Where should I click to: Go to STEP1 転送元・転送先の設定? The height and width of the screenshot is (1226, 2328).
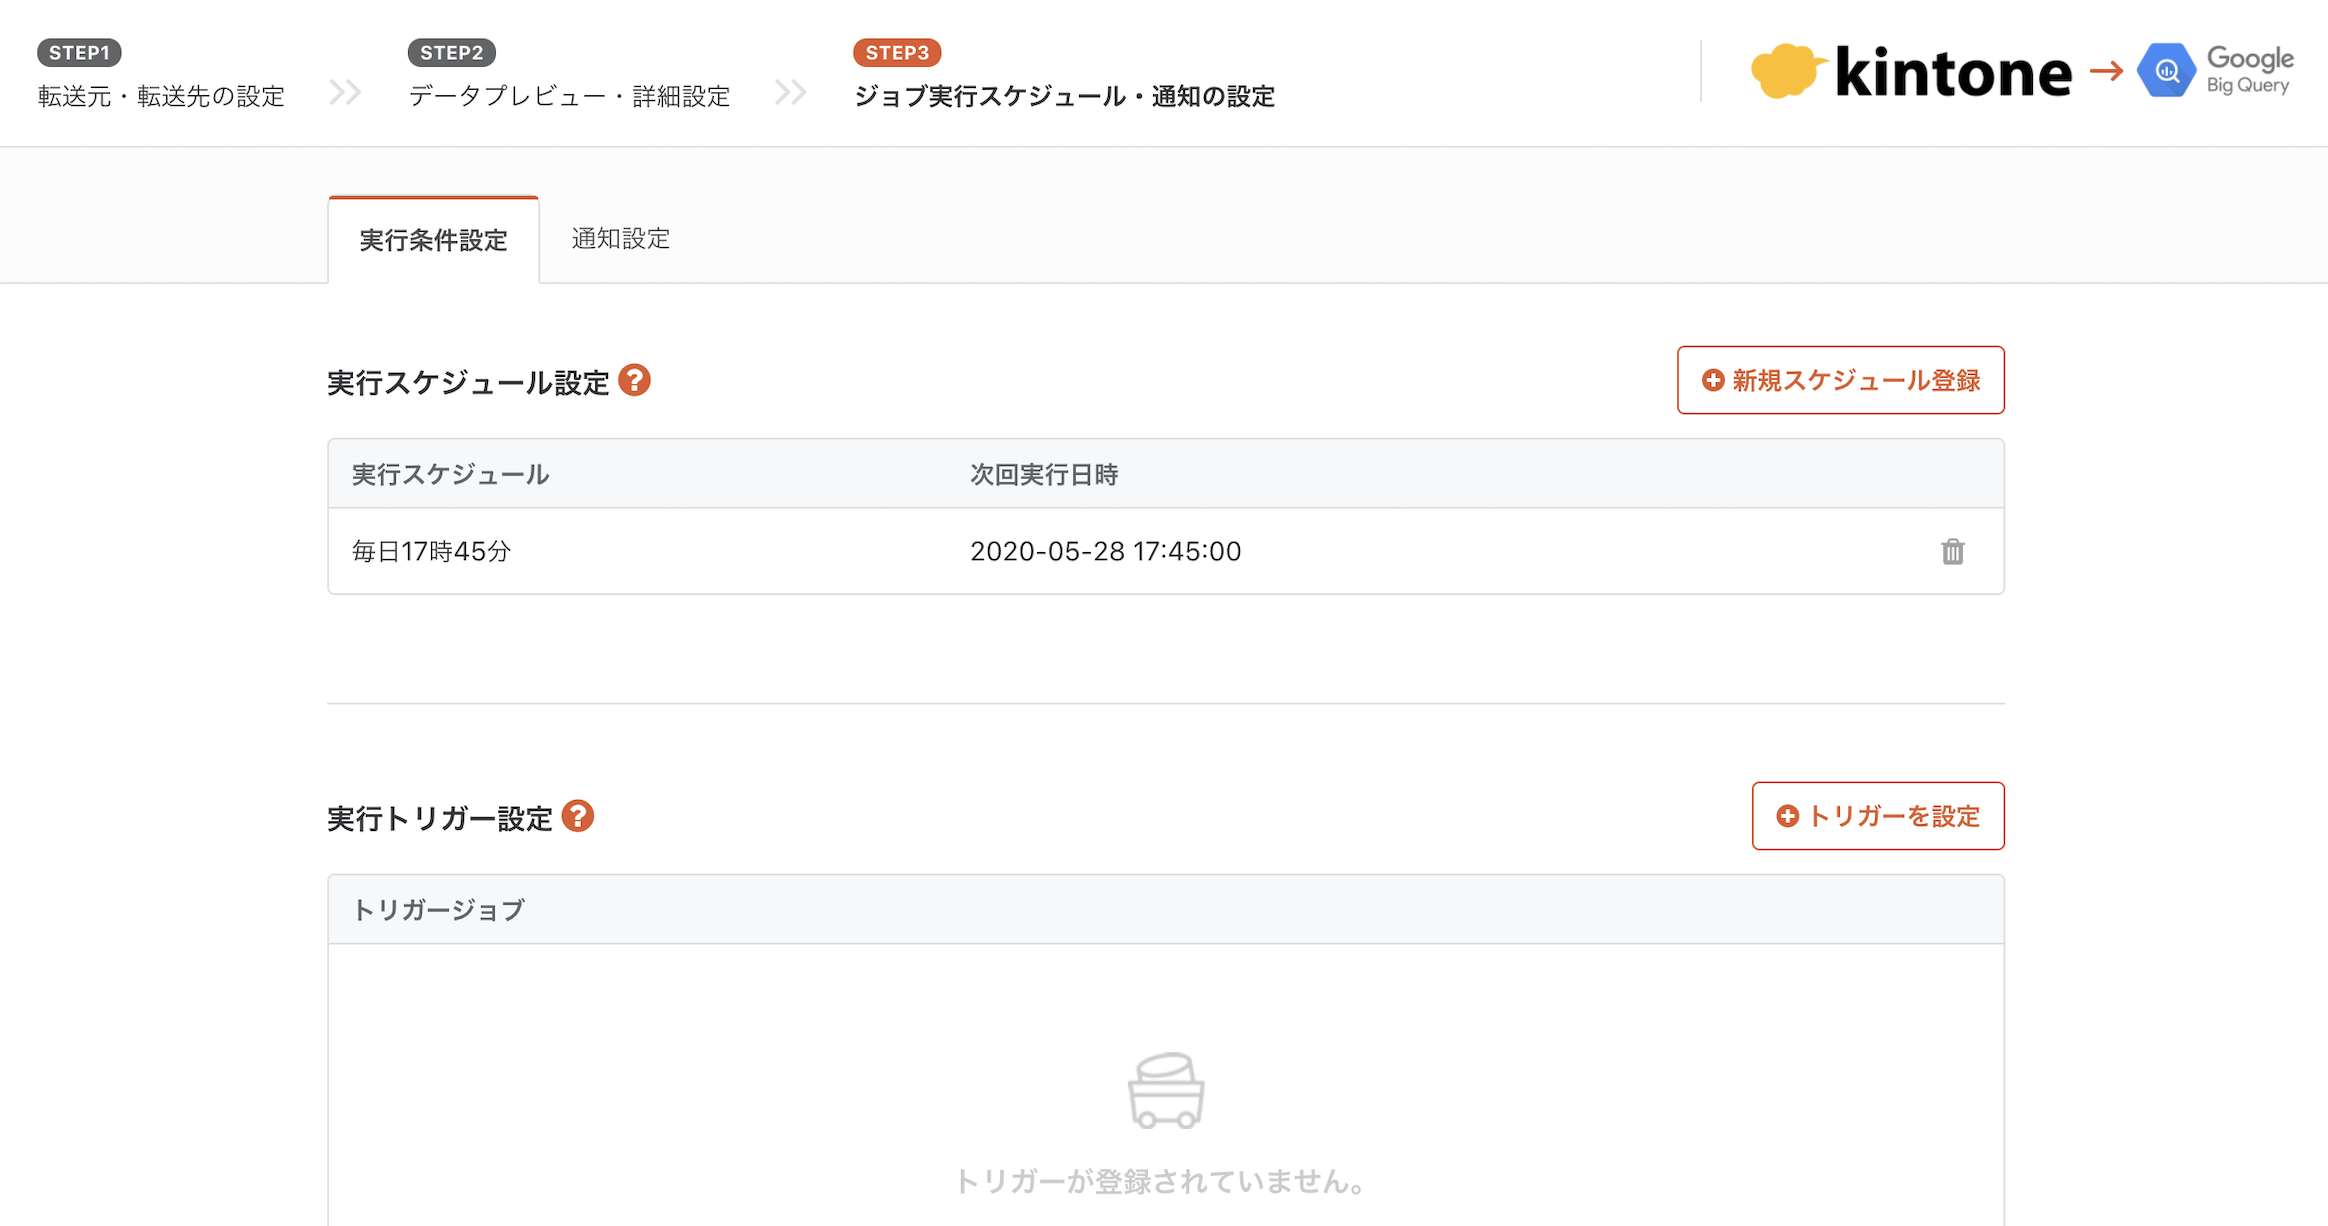click(x=161, y=96)
